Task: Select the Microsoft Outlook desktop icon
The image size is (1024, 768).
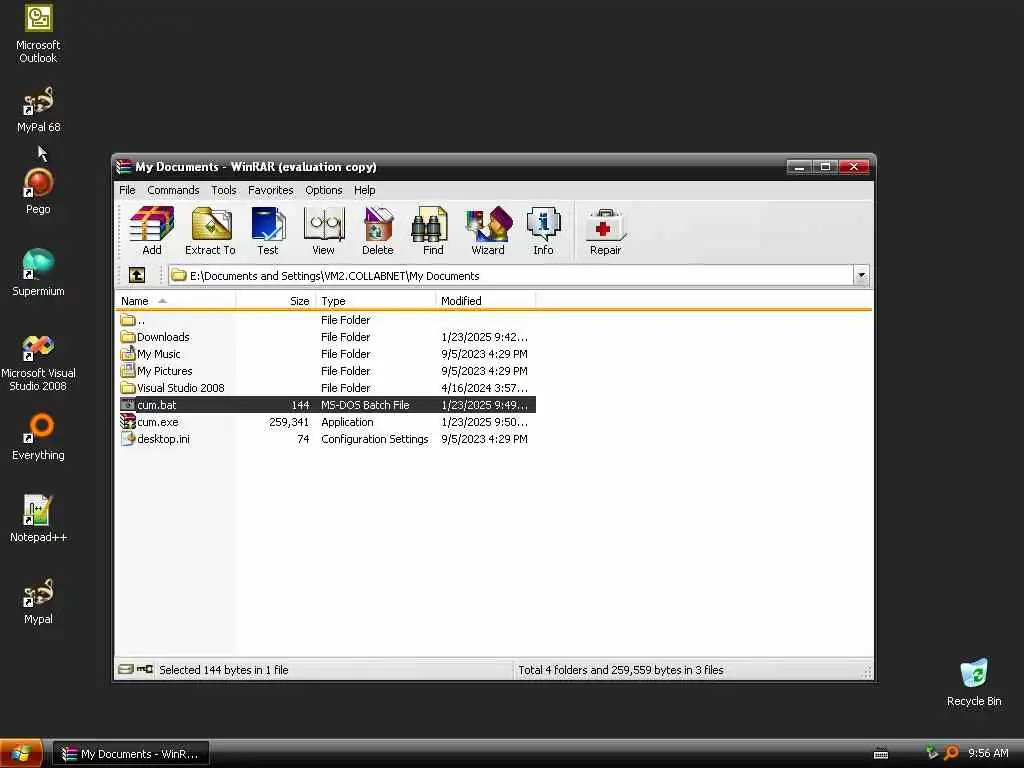Action: coord(38,34)
